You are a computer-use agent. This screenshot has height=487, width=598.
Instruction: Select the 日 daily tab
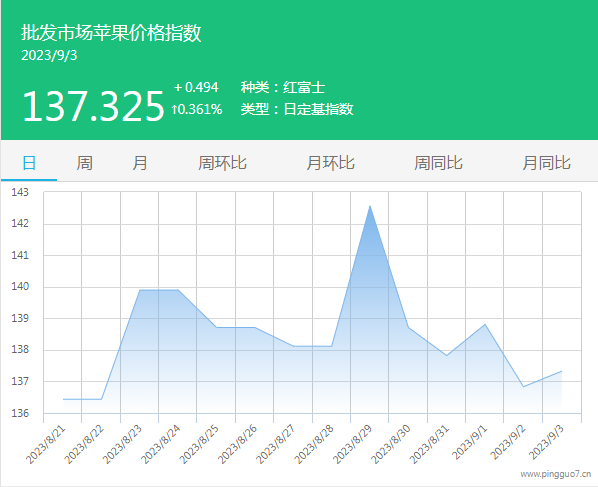point(29,163)
